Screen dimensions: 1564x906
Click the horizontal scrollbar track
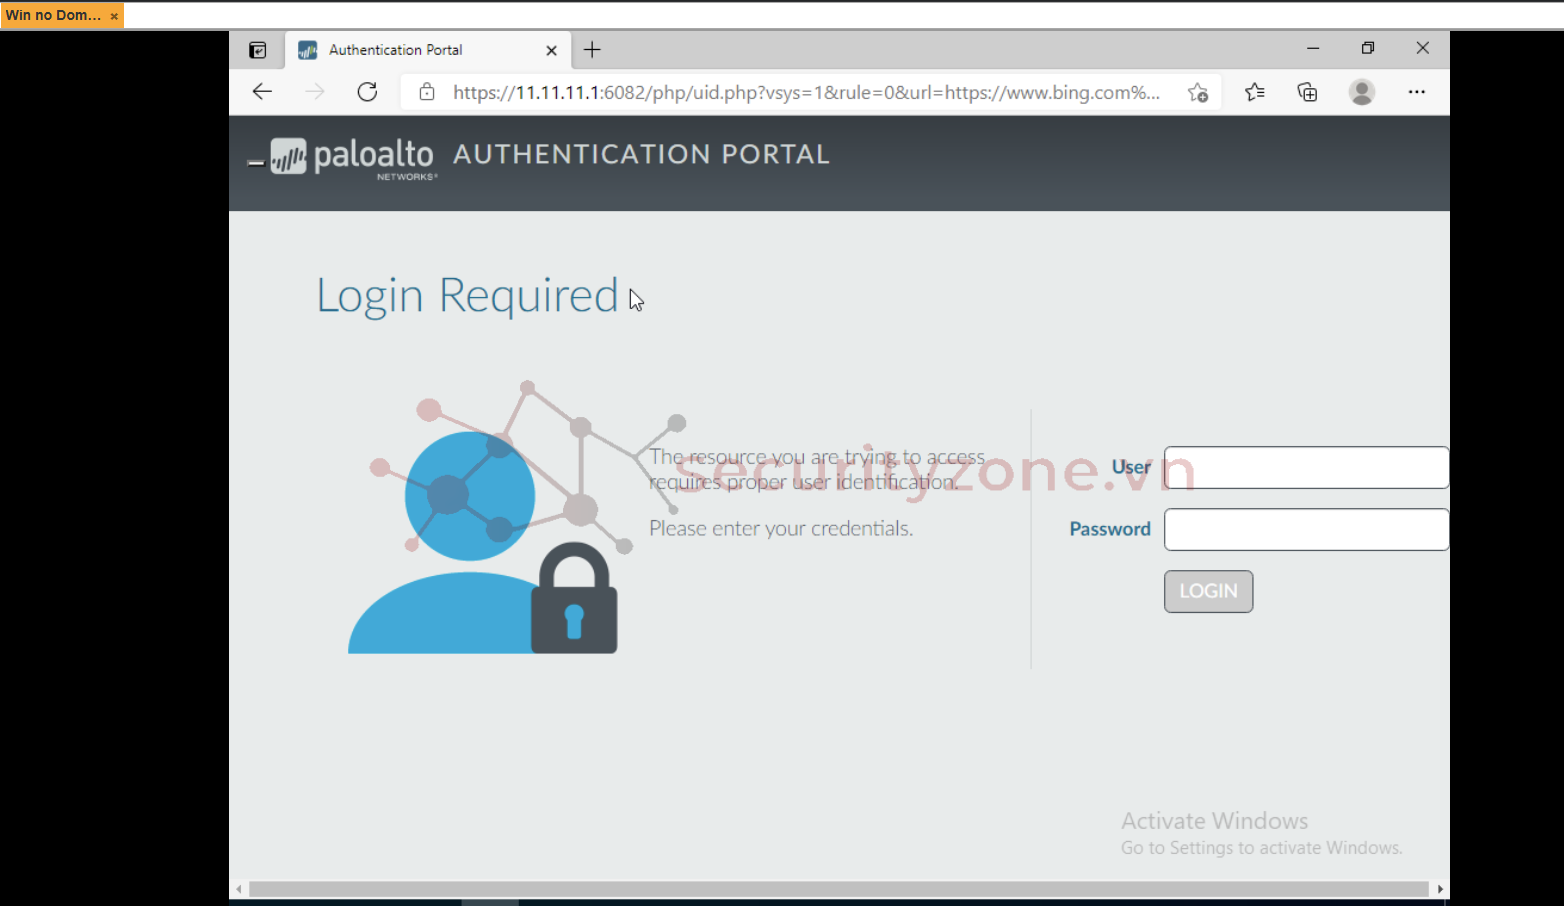coord(838,889)
